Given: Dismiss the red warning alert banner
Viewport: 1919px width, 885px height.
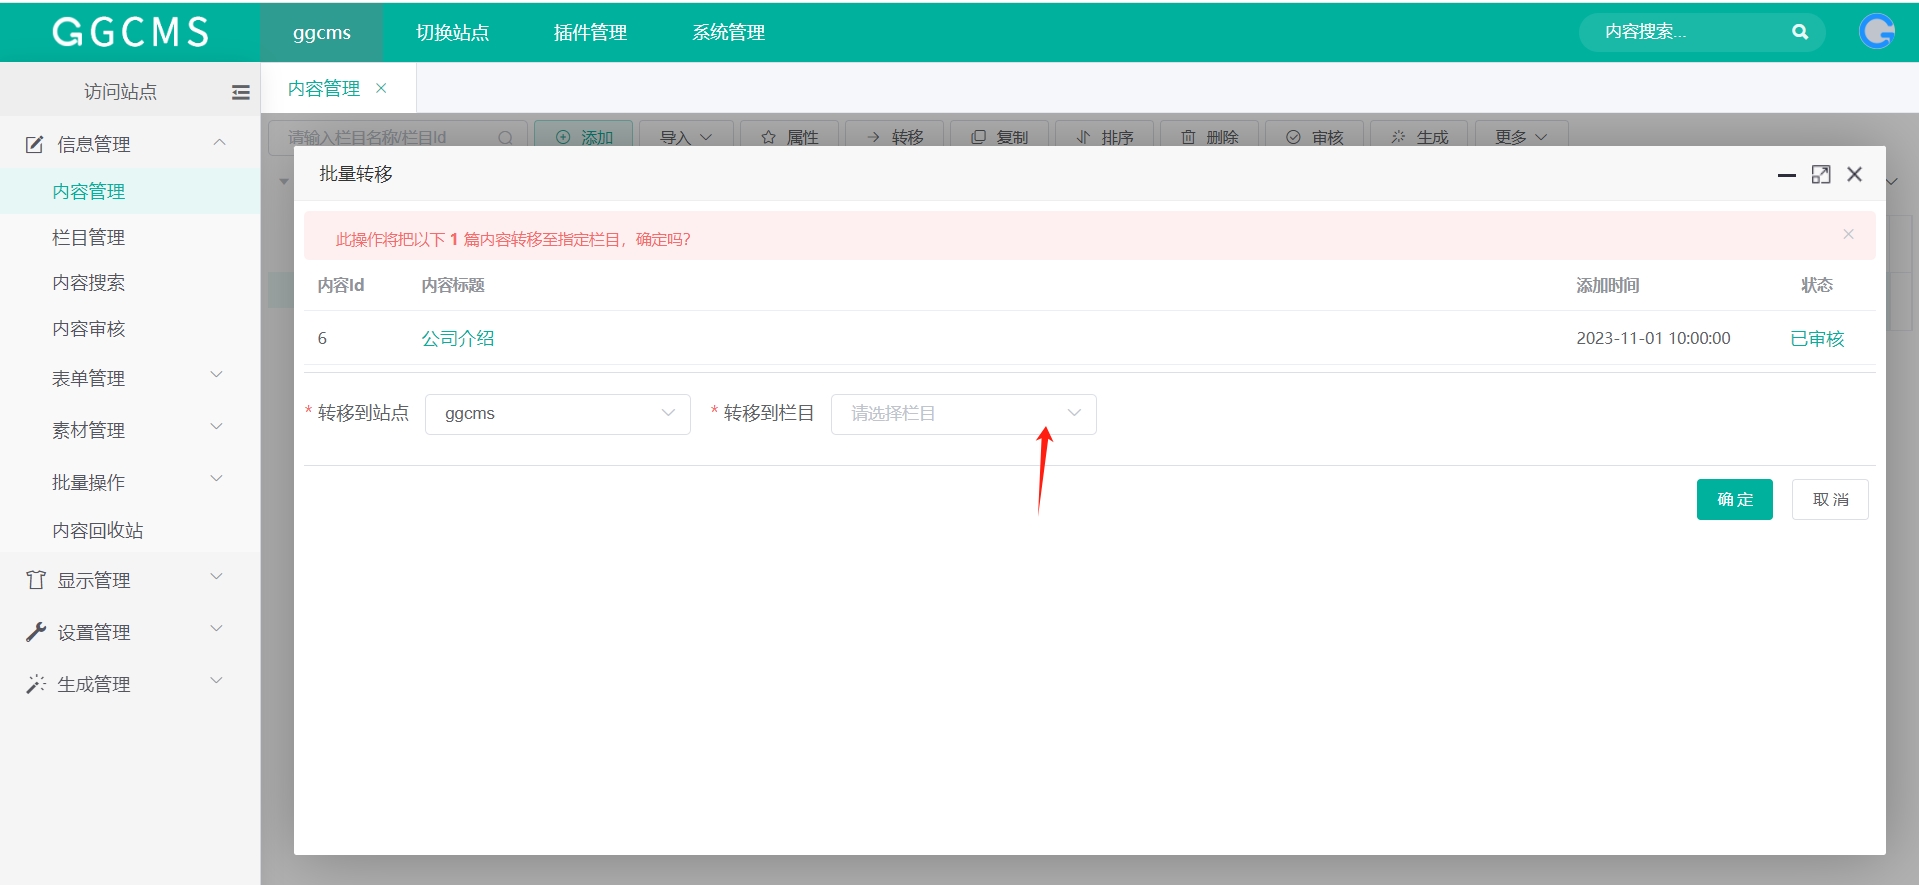Looking at the screenshot, I should click(x=1848, y=234).
